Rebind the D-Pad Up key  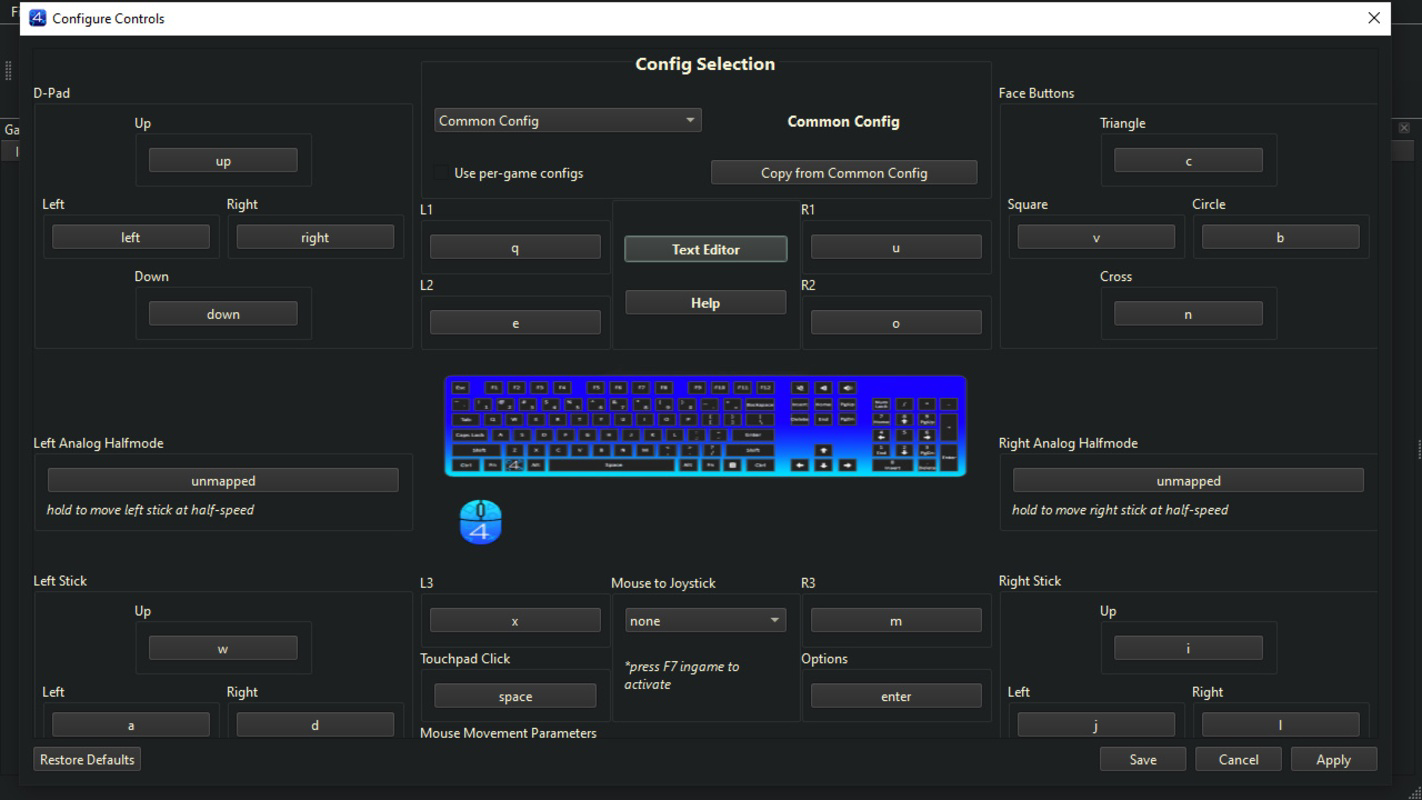[x=223, y=161]
